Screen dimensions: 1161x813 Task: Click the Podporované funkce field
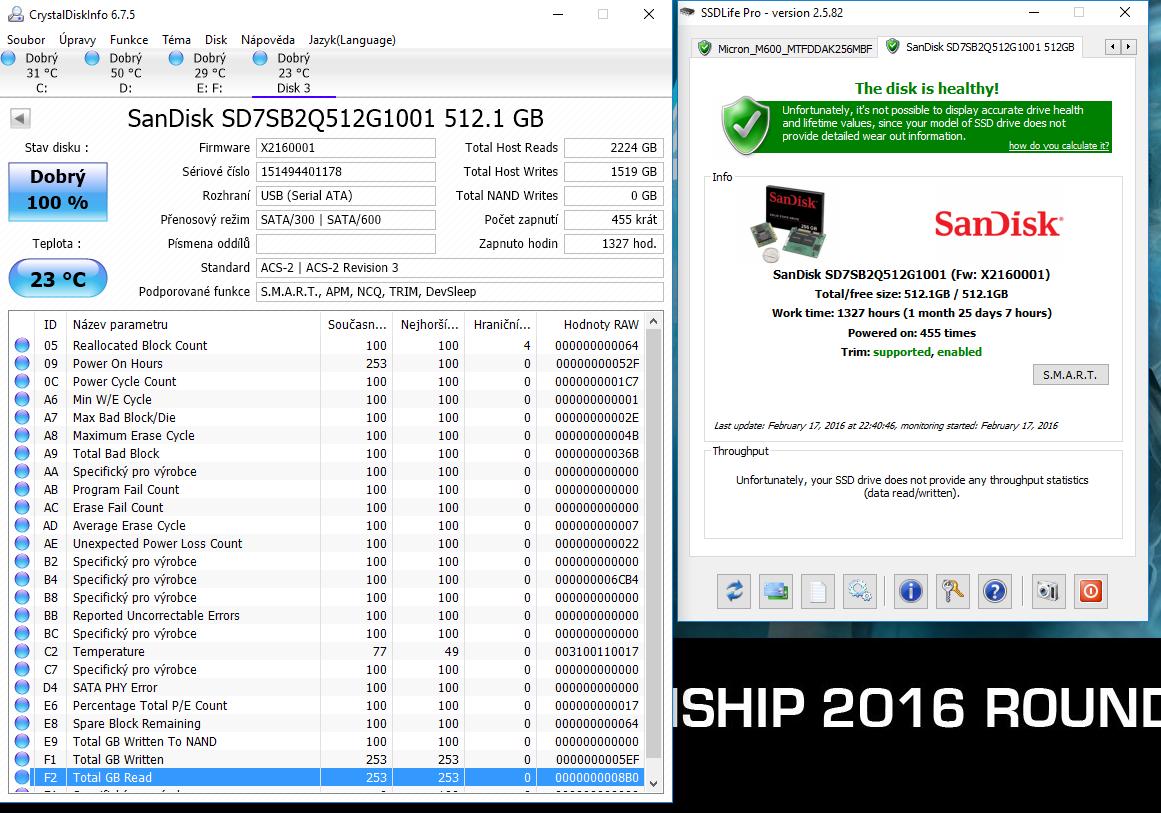point(460,292)
